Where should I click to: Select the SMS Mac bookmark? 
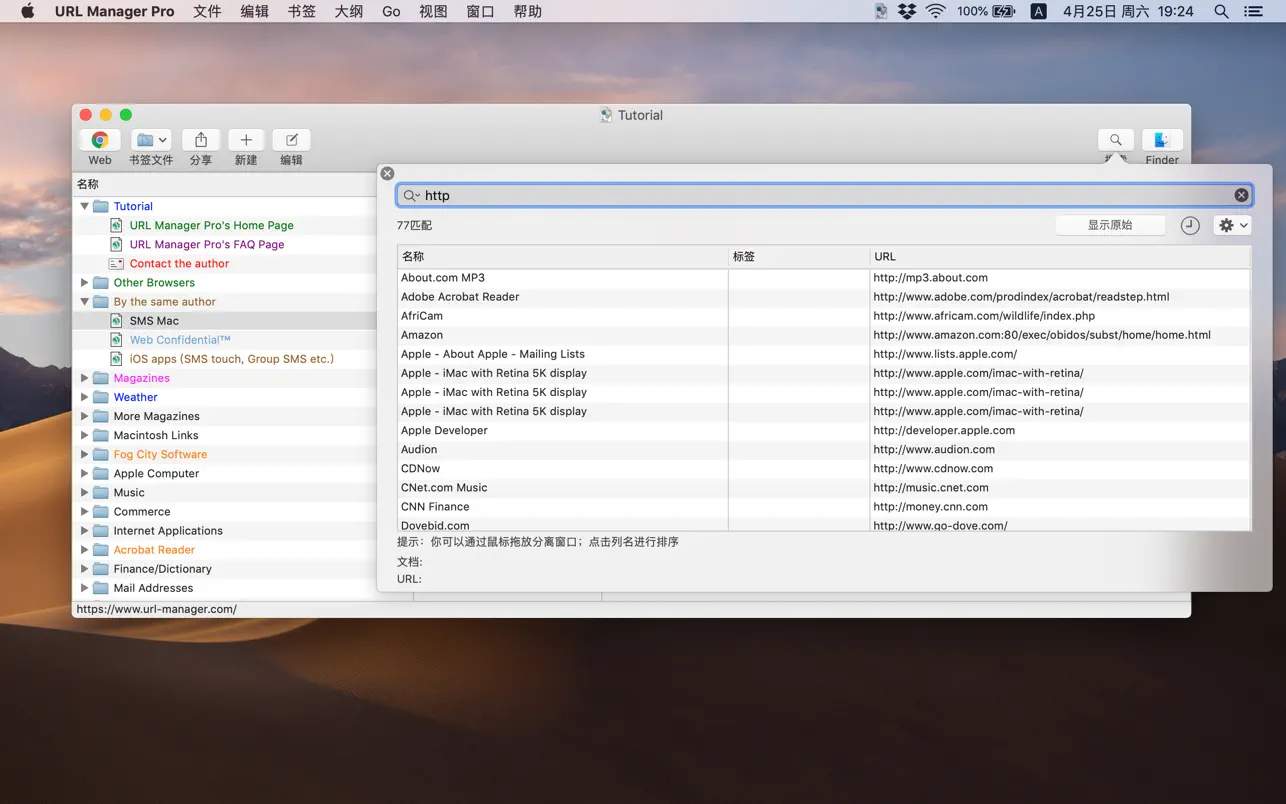coord(154,320)
